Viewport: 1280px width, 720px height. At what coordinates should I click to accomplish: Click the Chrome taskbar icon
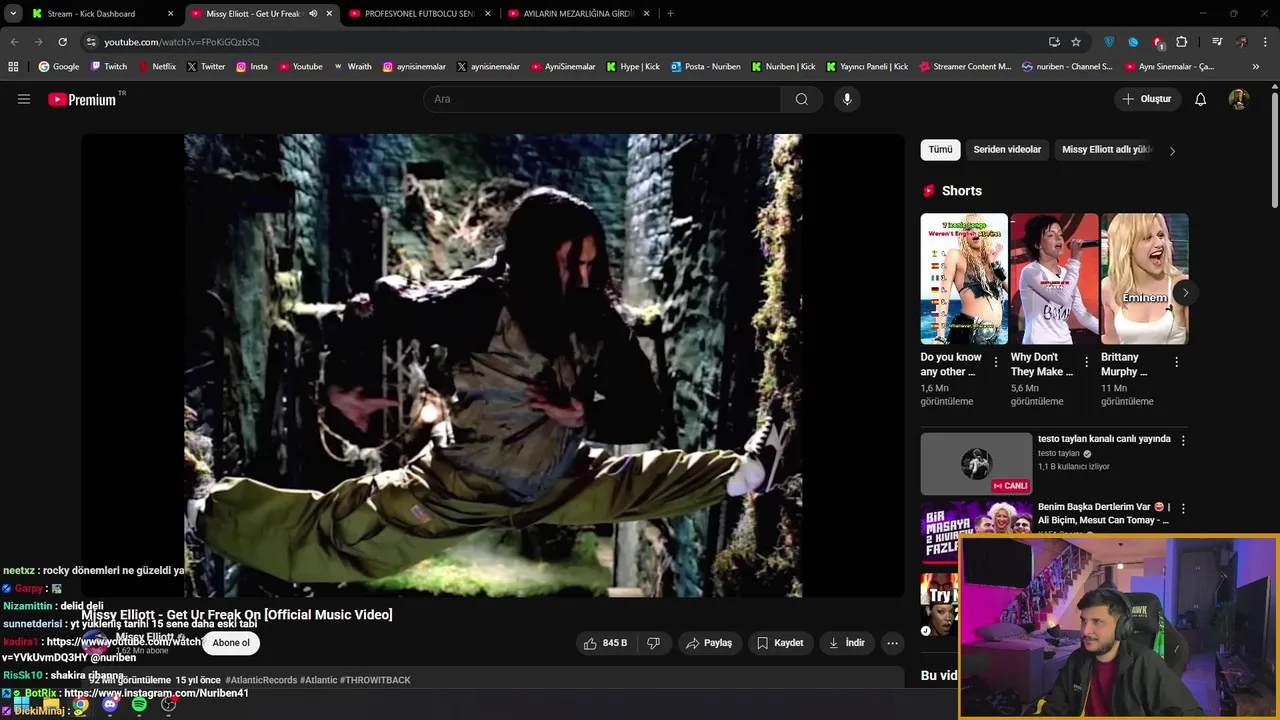pyautogui.click(x=80, y=705)
